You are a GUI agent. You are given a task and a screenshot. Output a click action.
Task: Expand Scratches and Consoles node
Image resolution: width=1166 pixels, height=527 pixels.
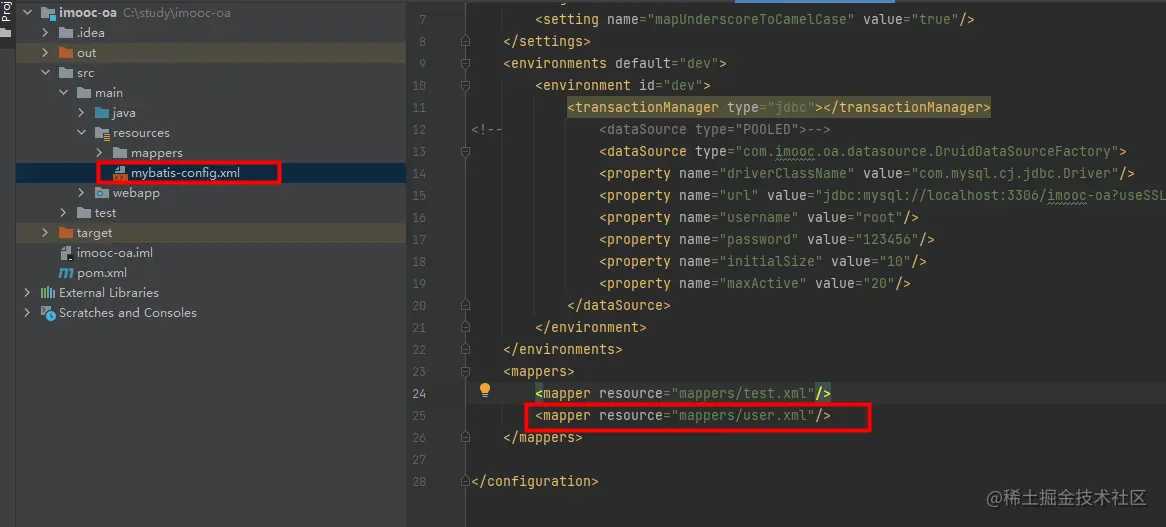coord(28,313)
